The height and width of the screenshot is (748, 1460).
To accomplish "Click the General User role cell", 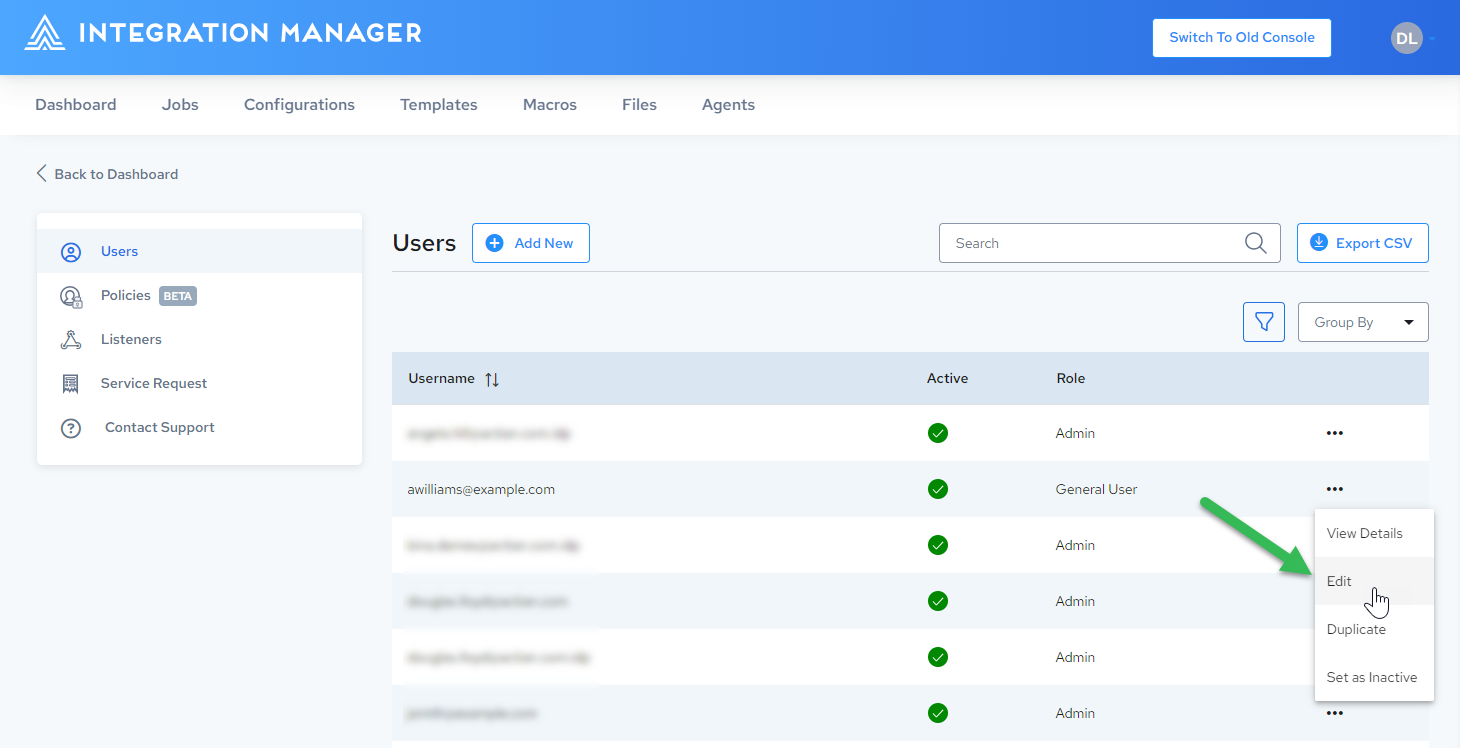I will (x=1096, y=490).
